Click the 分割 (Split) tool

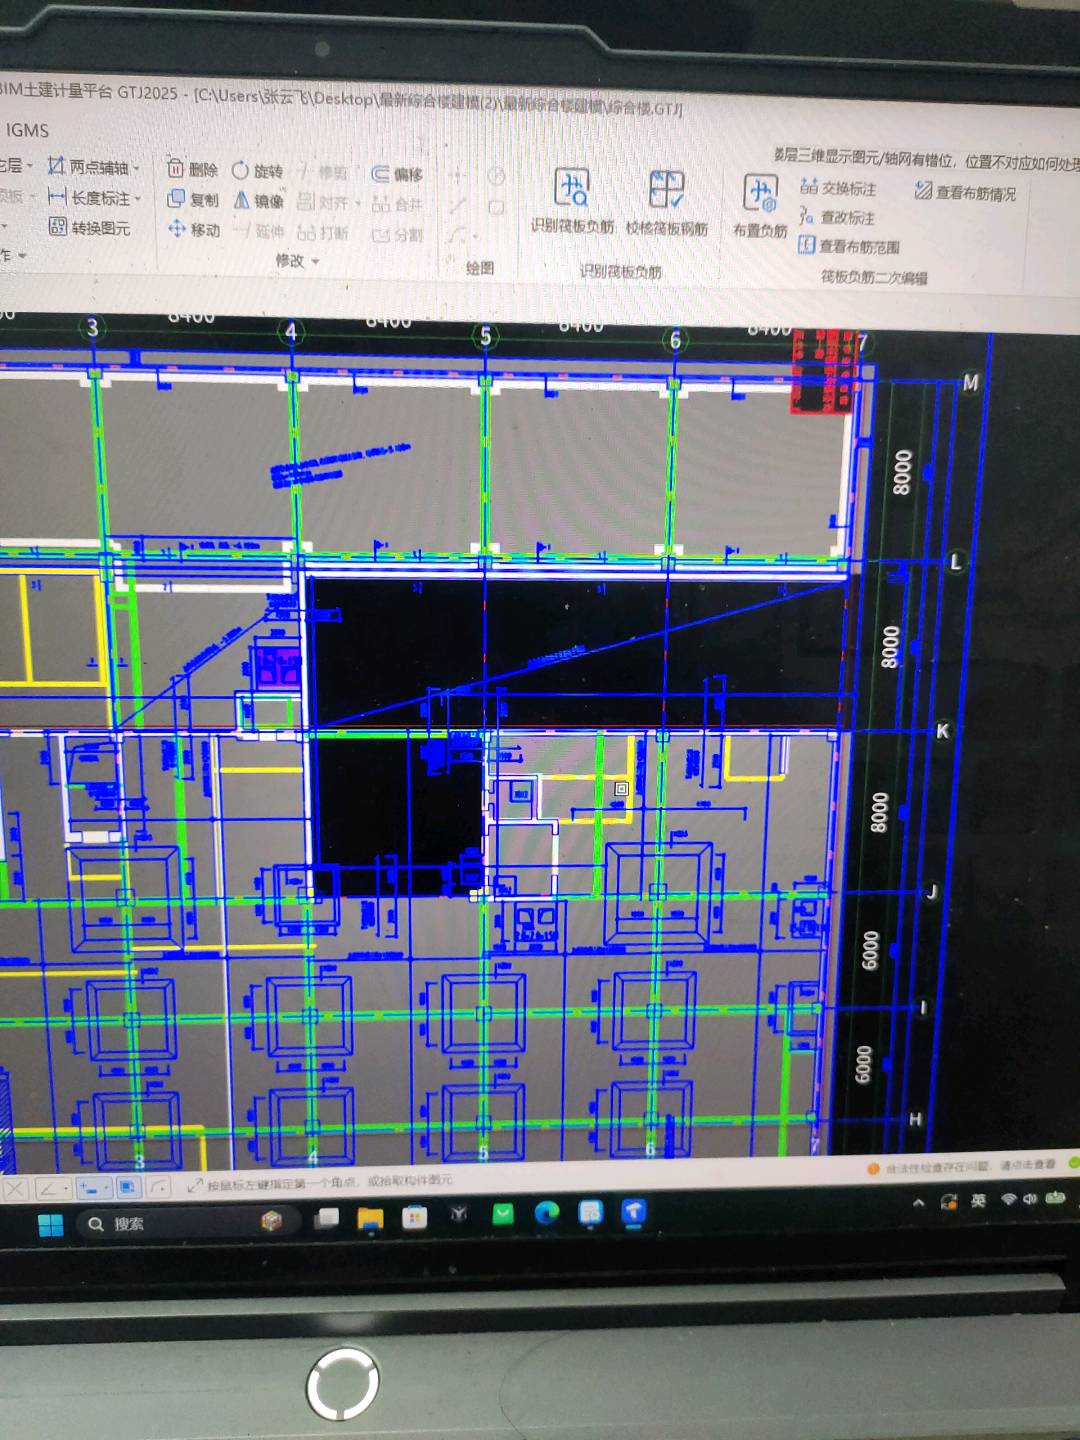pos(397,235)
